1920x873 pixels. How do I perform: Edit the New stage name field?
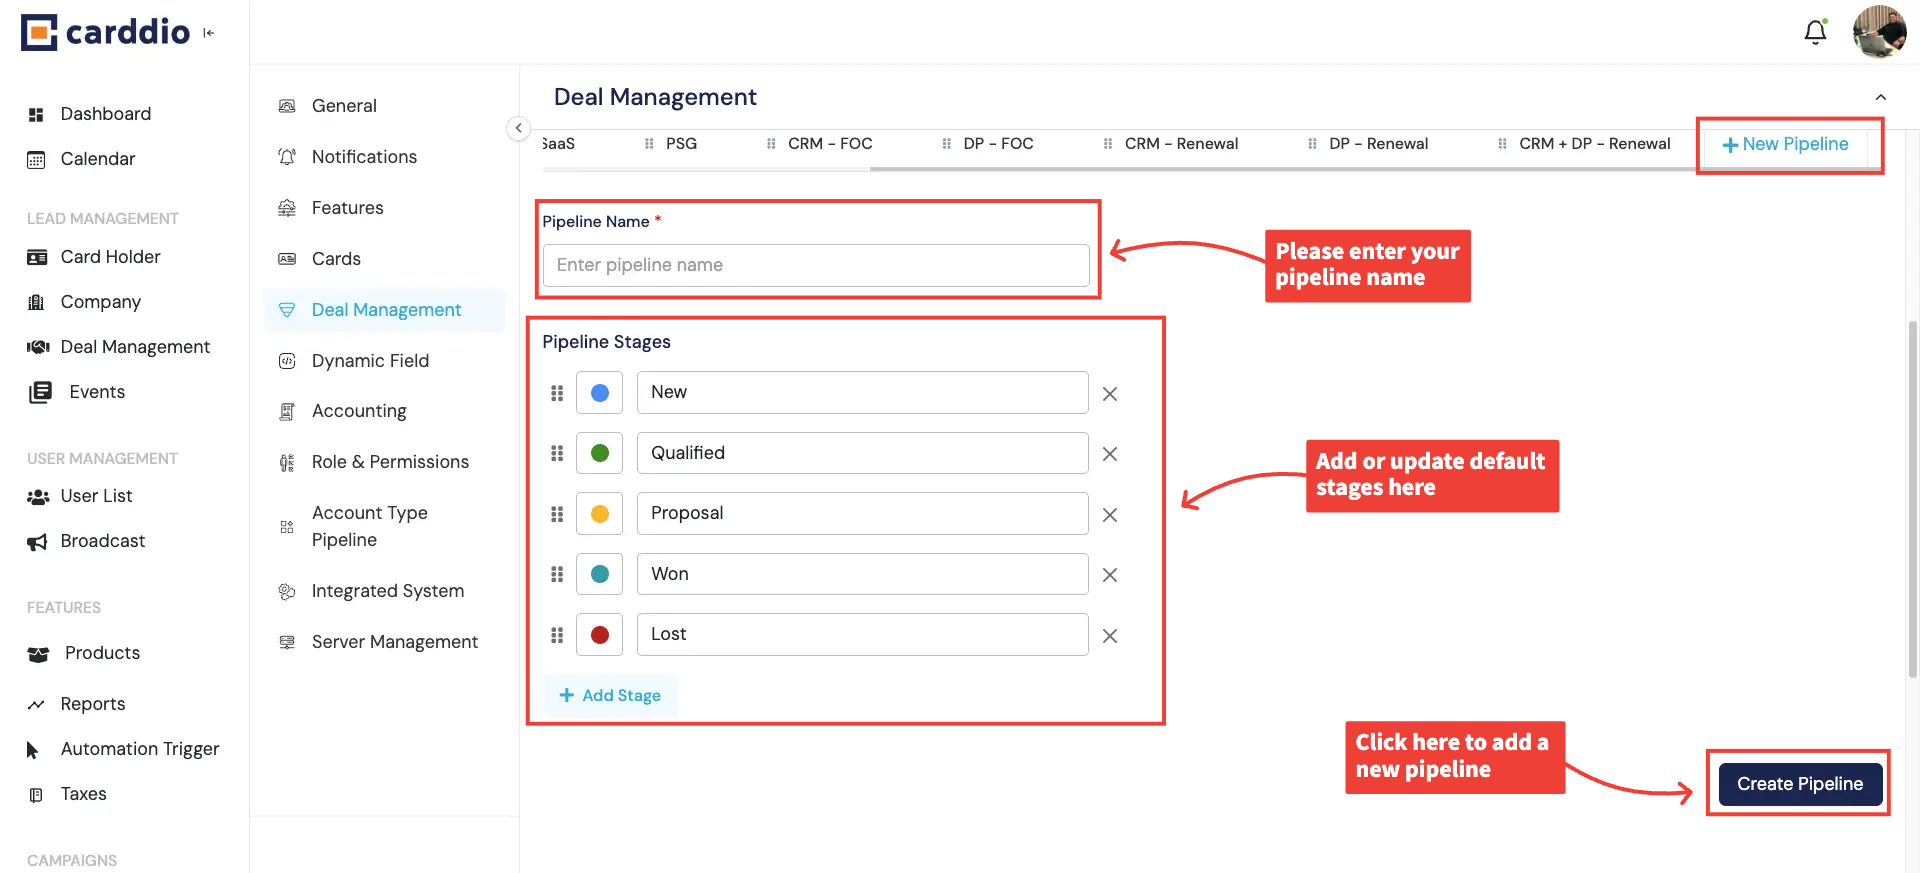(x=863, y=393)
